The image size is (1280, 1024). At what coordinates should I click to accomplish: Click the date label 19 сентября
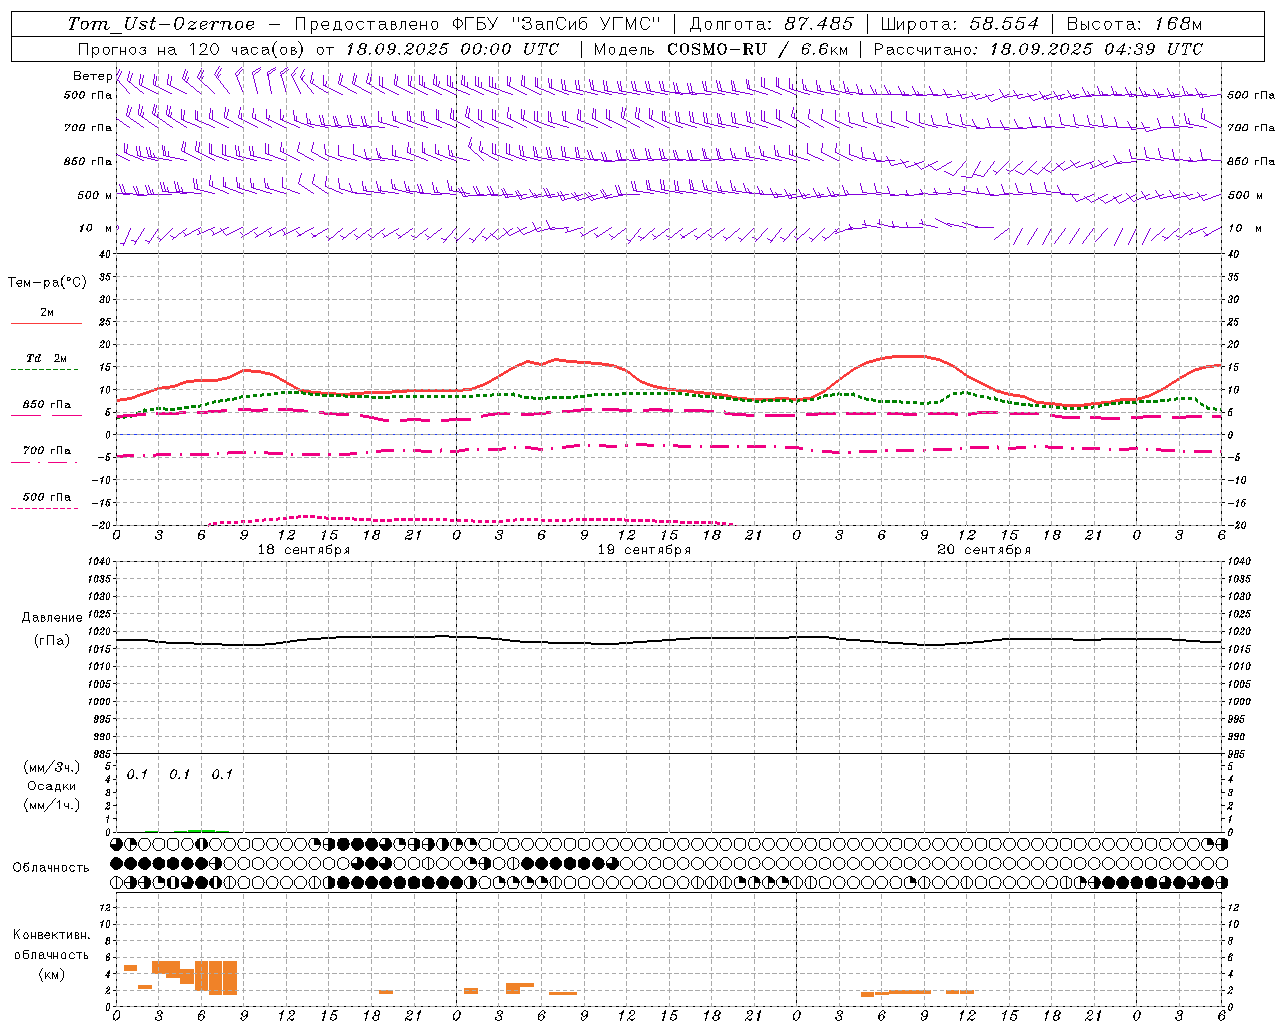[644, 550]
